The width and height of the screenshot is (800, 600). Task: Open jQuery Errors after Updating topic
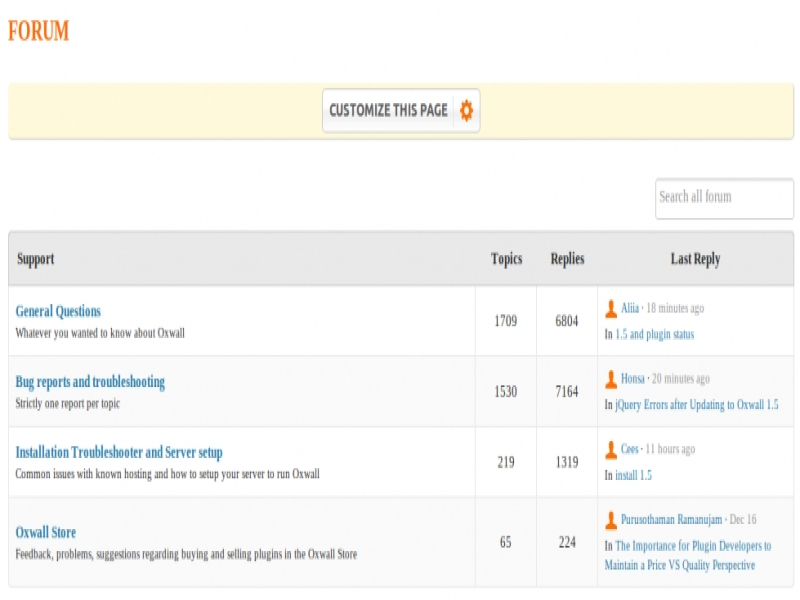click(x=696, y=405)
